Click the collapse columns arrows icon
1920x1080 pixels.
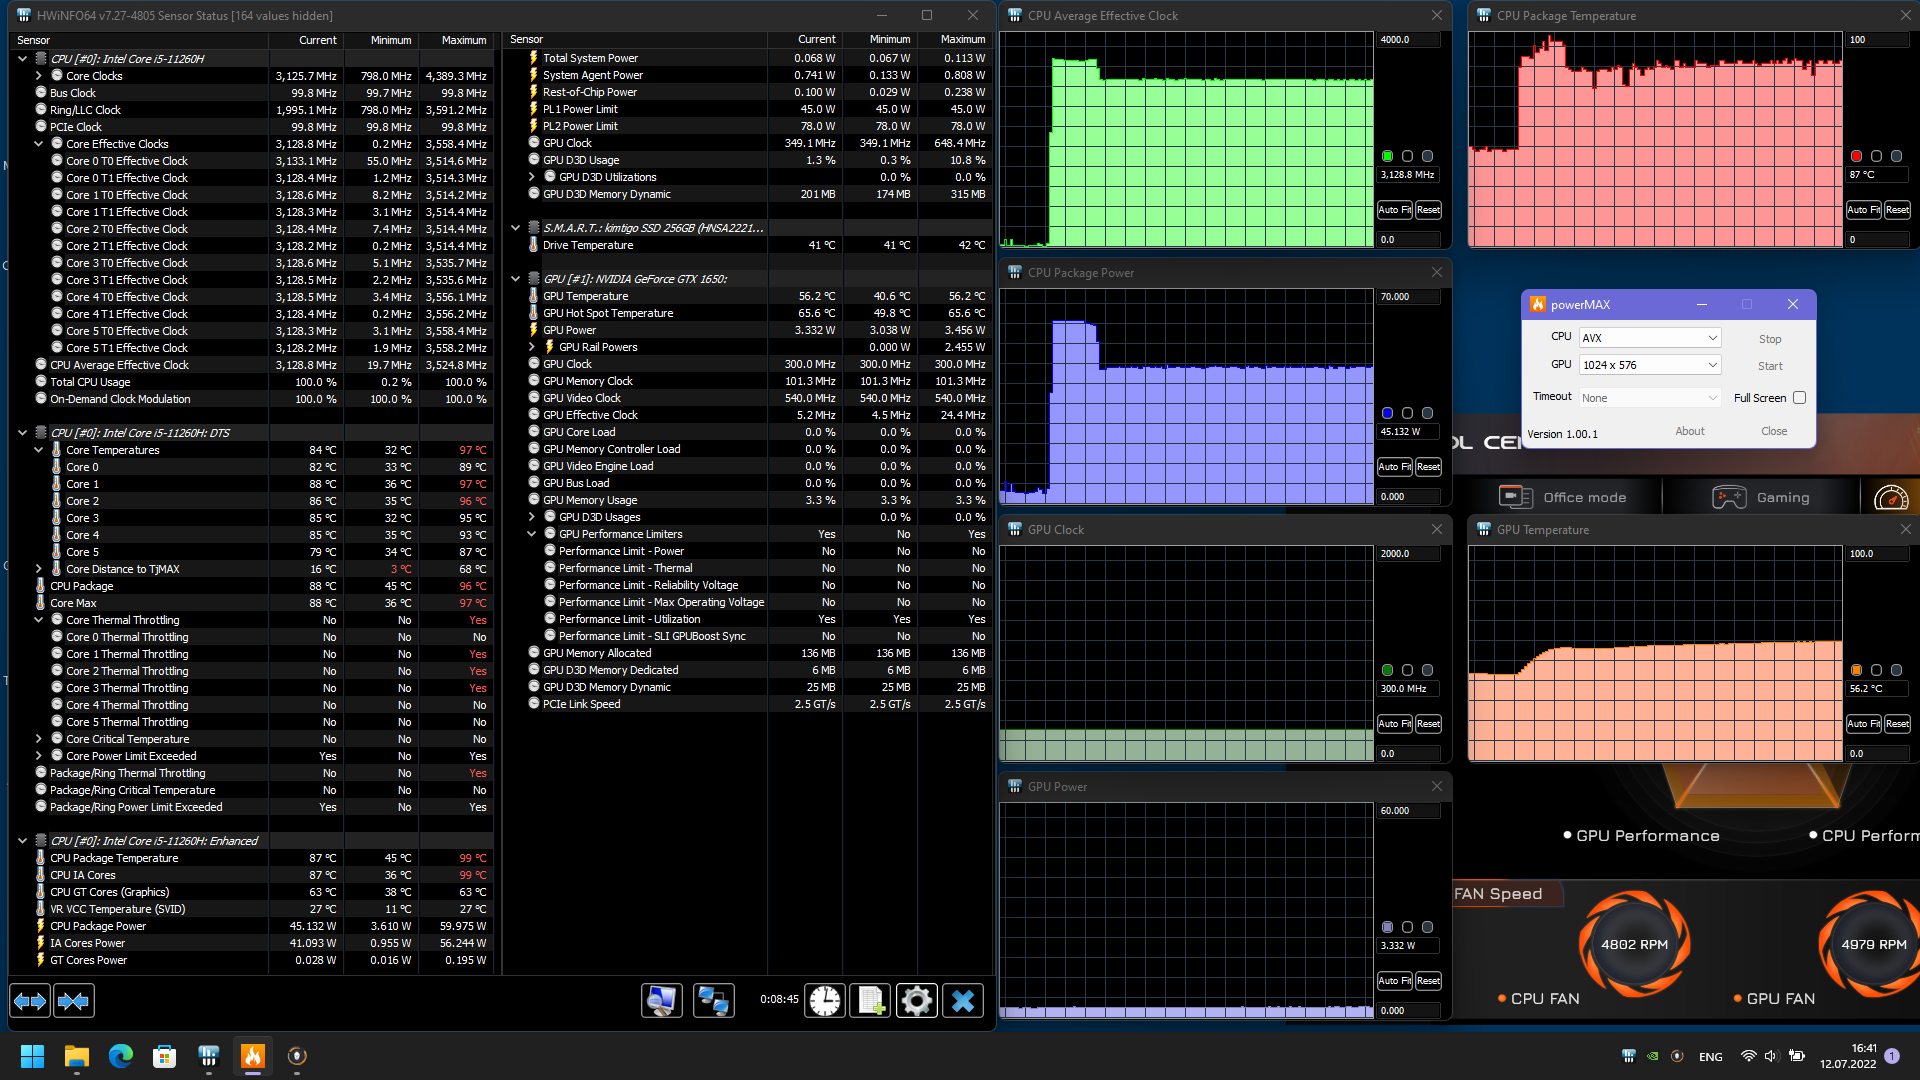coord(74,1001)
